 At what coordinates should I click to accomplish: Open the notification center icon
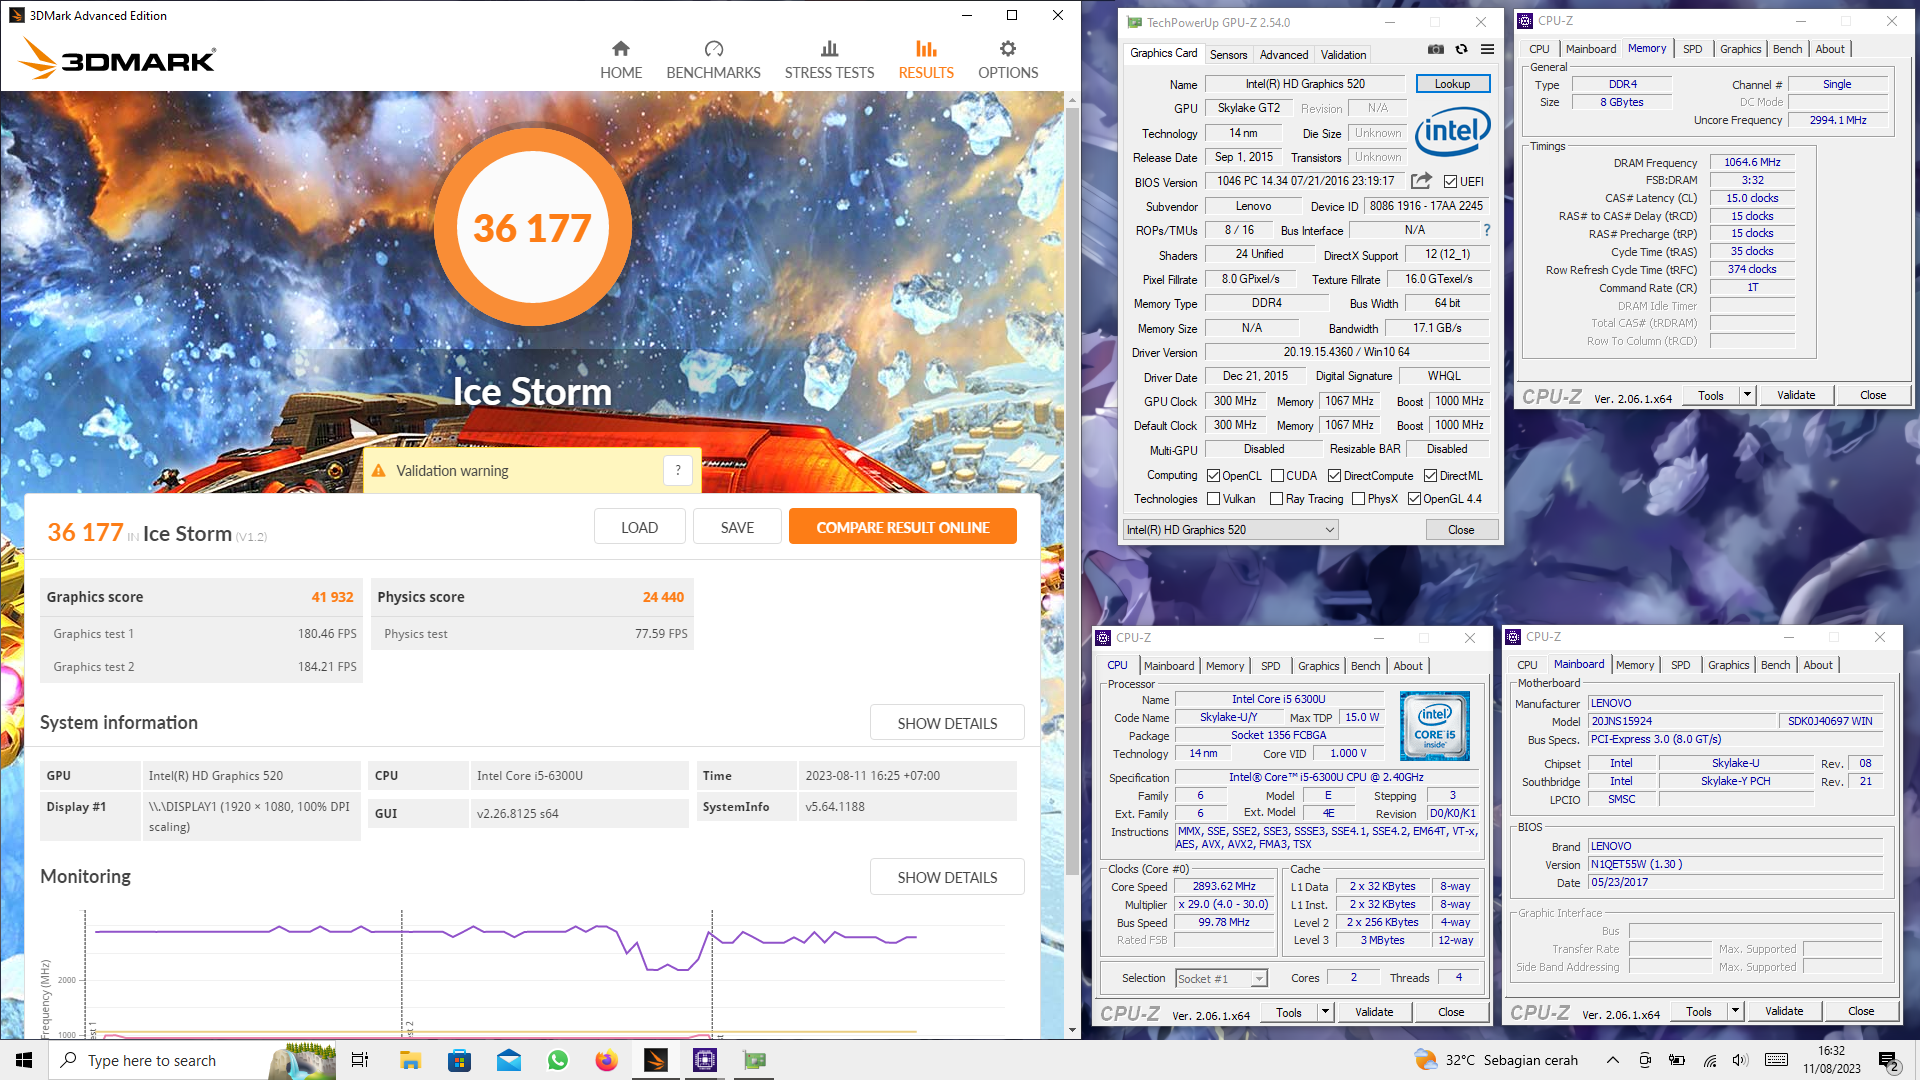click(1889, 1060)
